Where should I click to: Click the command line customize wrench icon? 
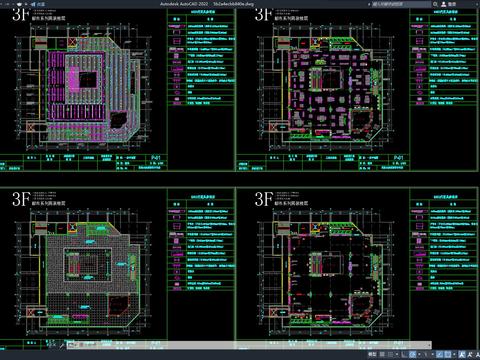(62, 346)
